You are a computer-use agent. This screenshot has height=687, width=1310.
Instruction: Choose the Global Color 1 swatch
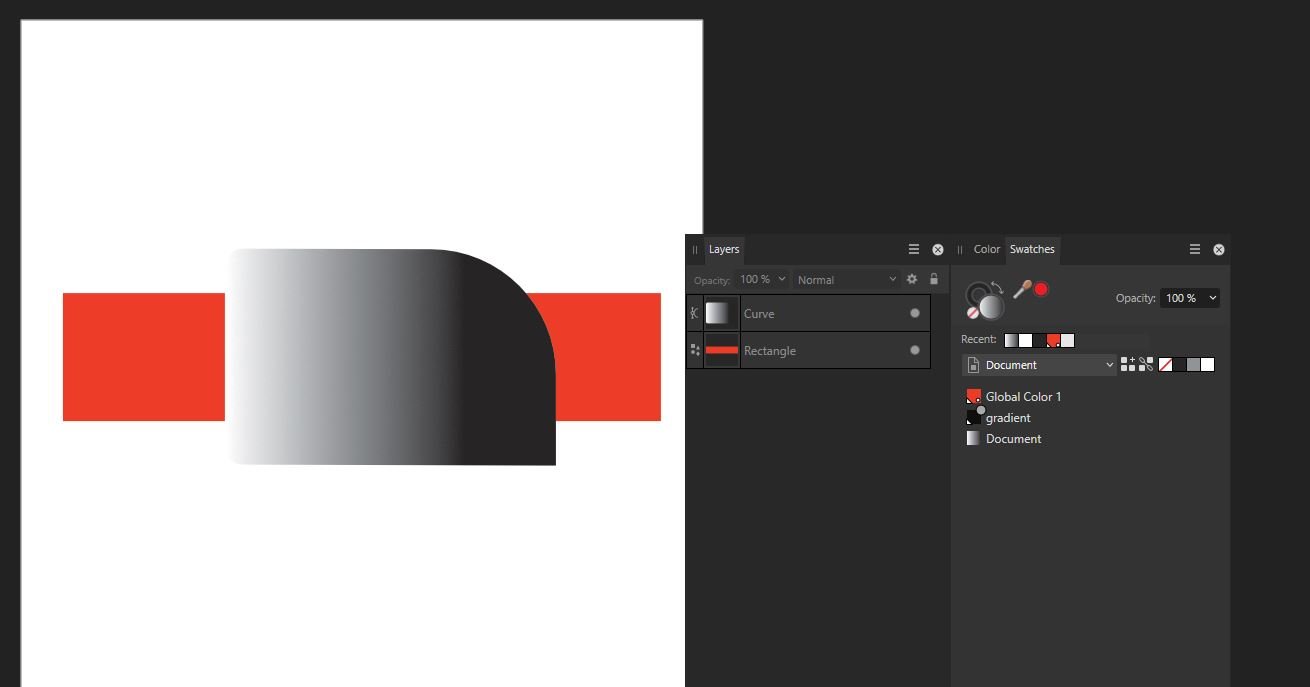[1022, 397]
